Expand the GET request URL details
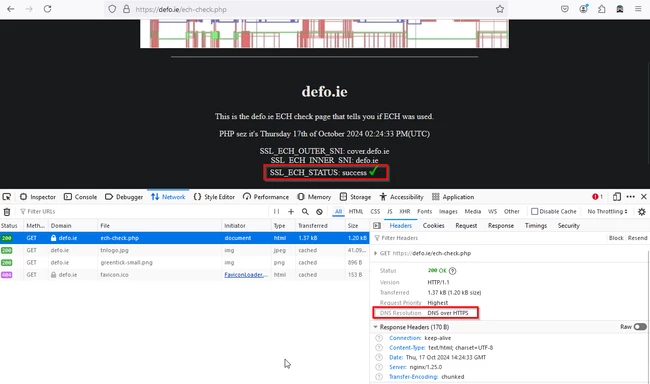Image resolution: width=650 pixels, height=384 pixels. [x=376, y=253]
